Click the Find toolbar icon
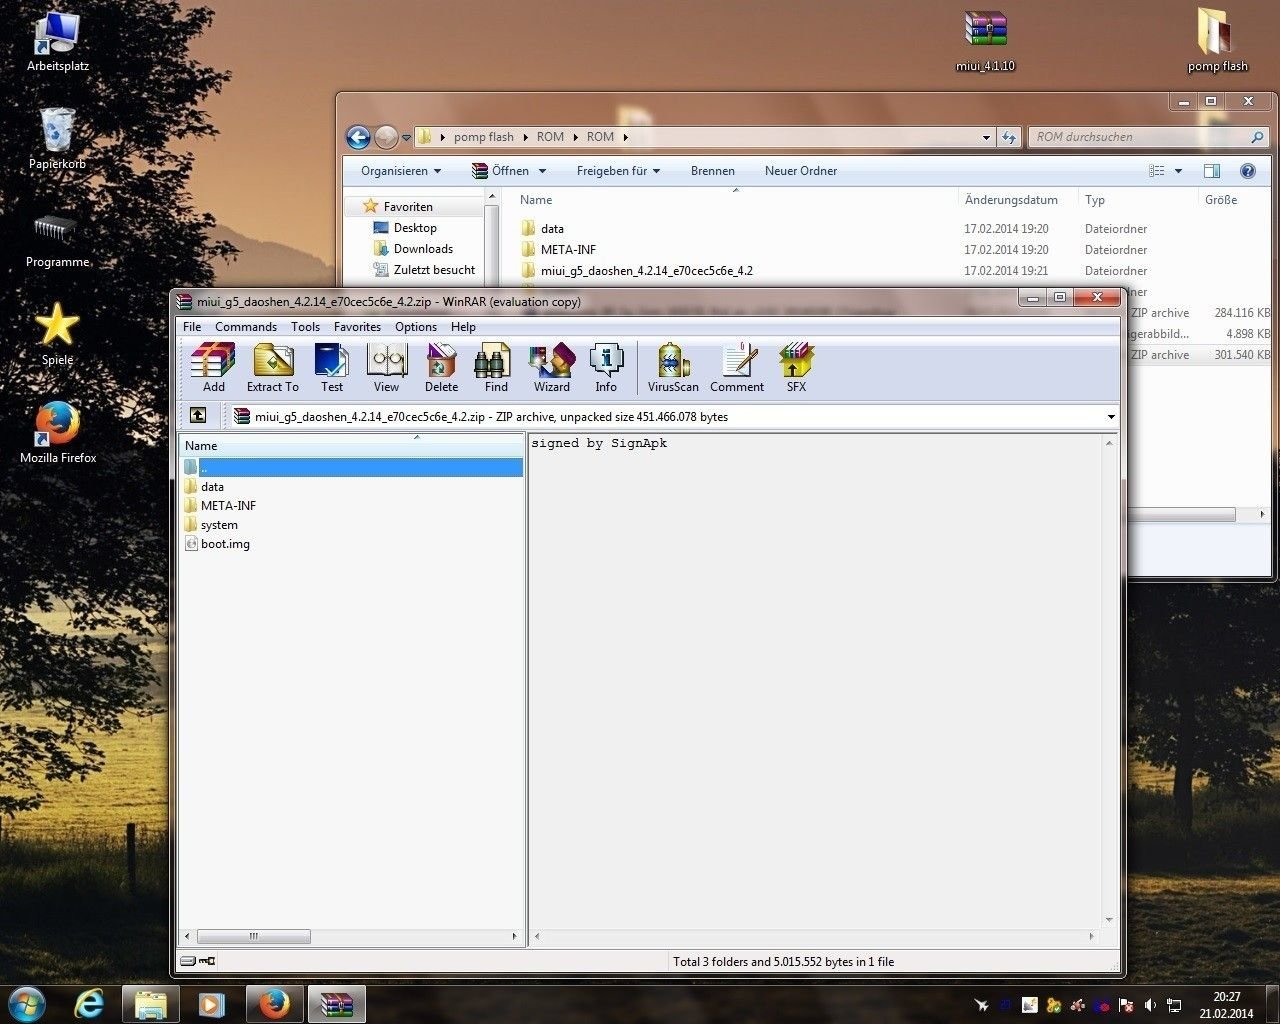 point(496,367)
